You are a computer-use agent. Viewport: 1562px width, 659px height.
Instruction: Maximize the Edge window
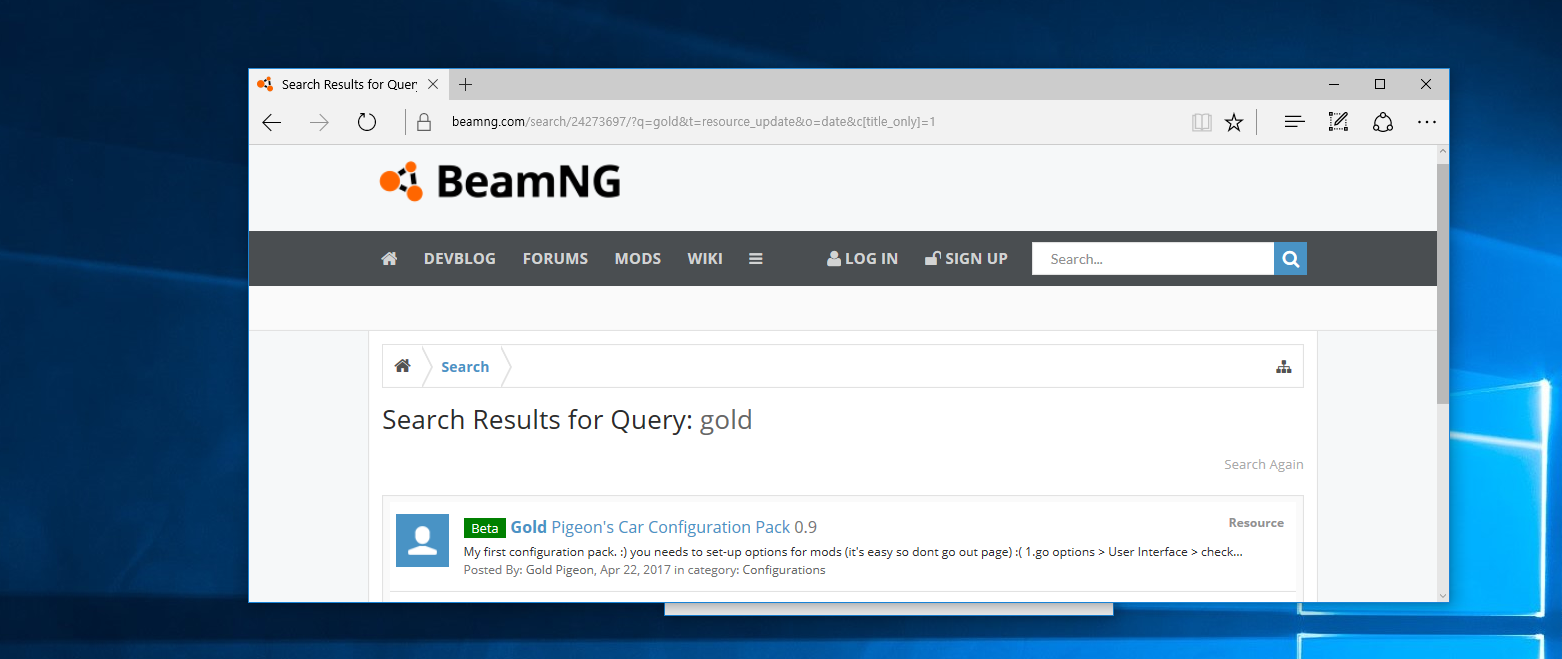click(1380, 85)
